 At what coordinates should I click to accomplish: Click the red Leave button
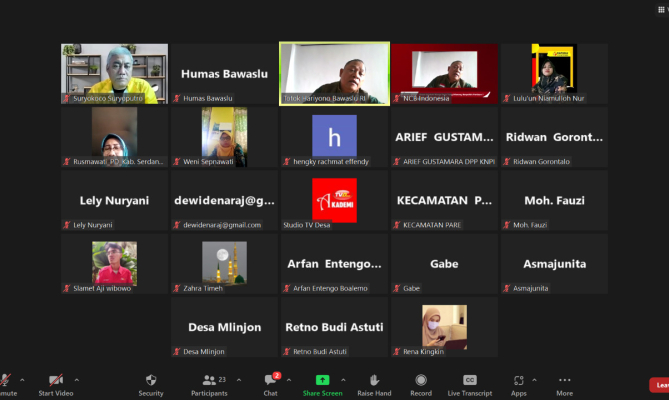659,385
